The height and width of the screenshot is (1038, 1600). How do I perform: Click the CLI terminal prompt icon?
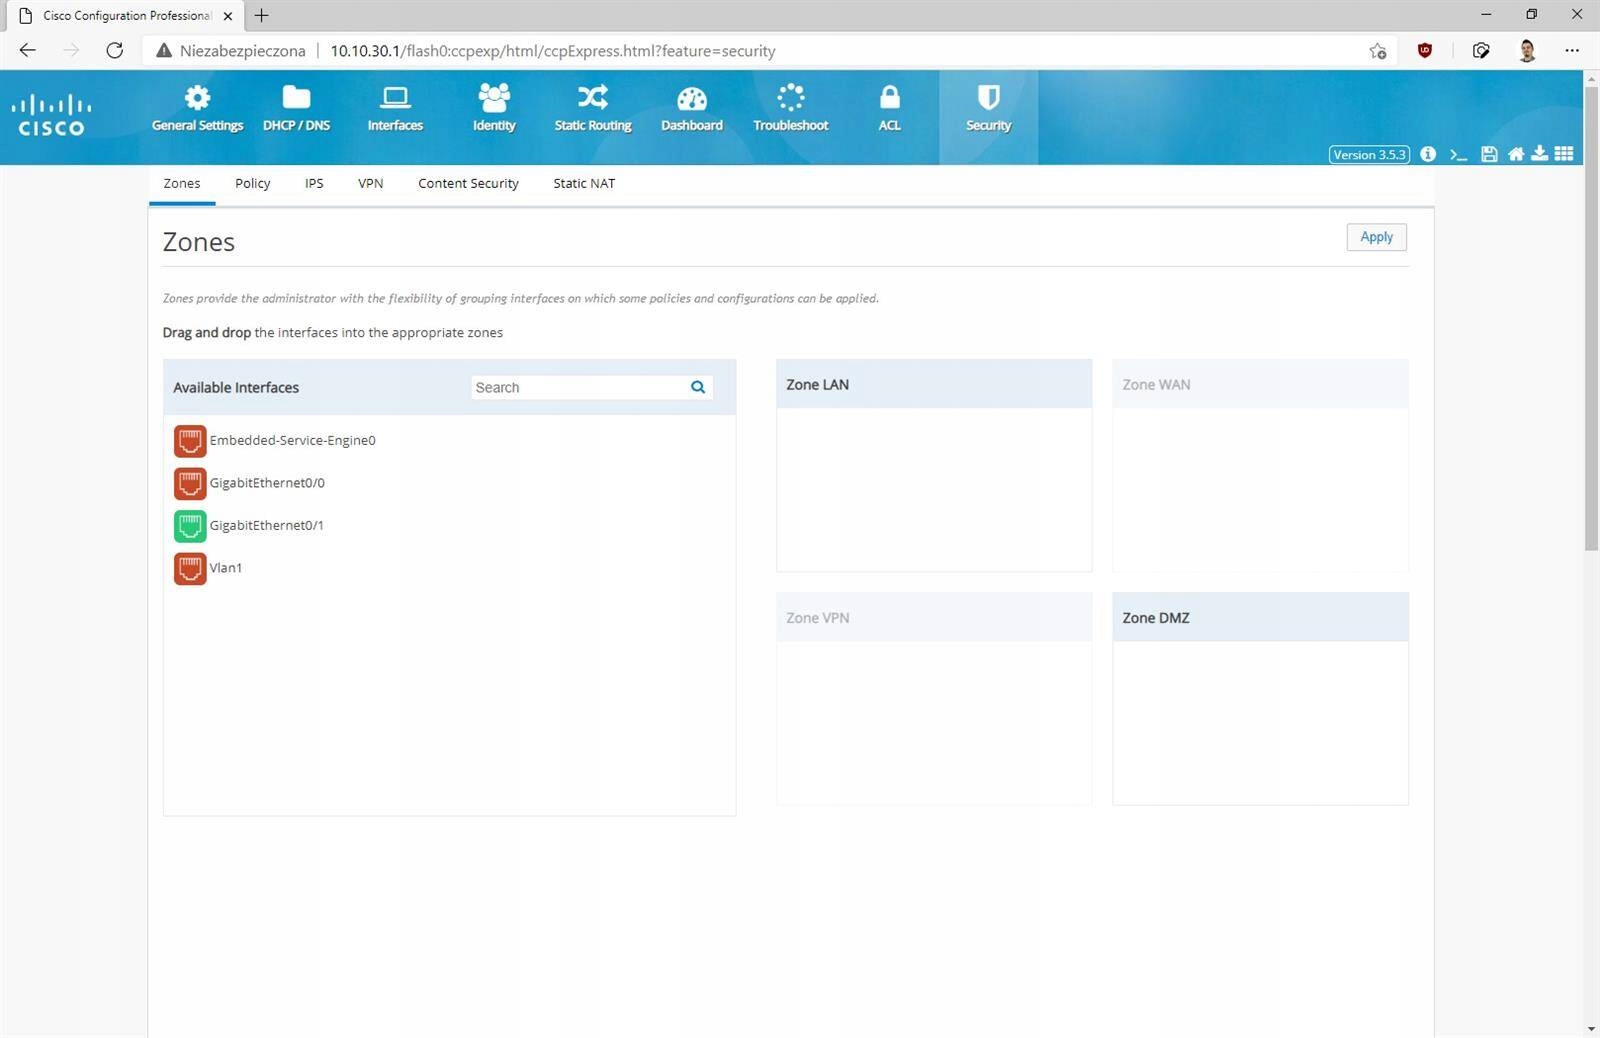pos(1458,154)
